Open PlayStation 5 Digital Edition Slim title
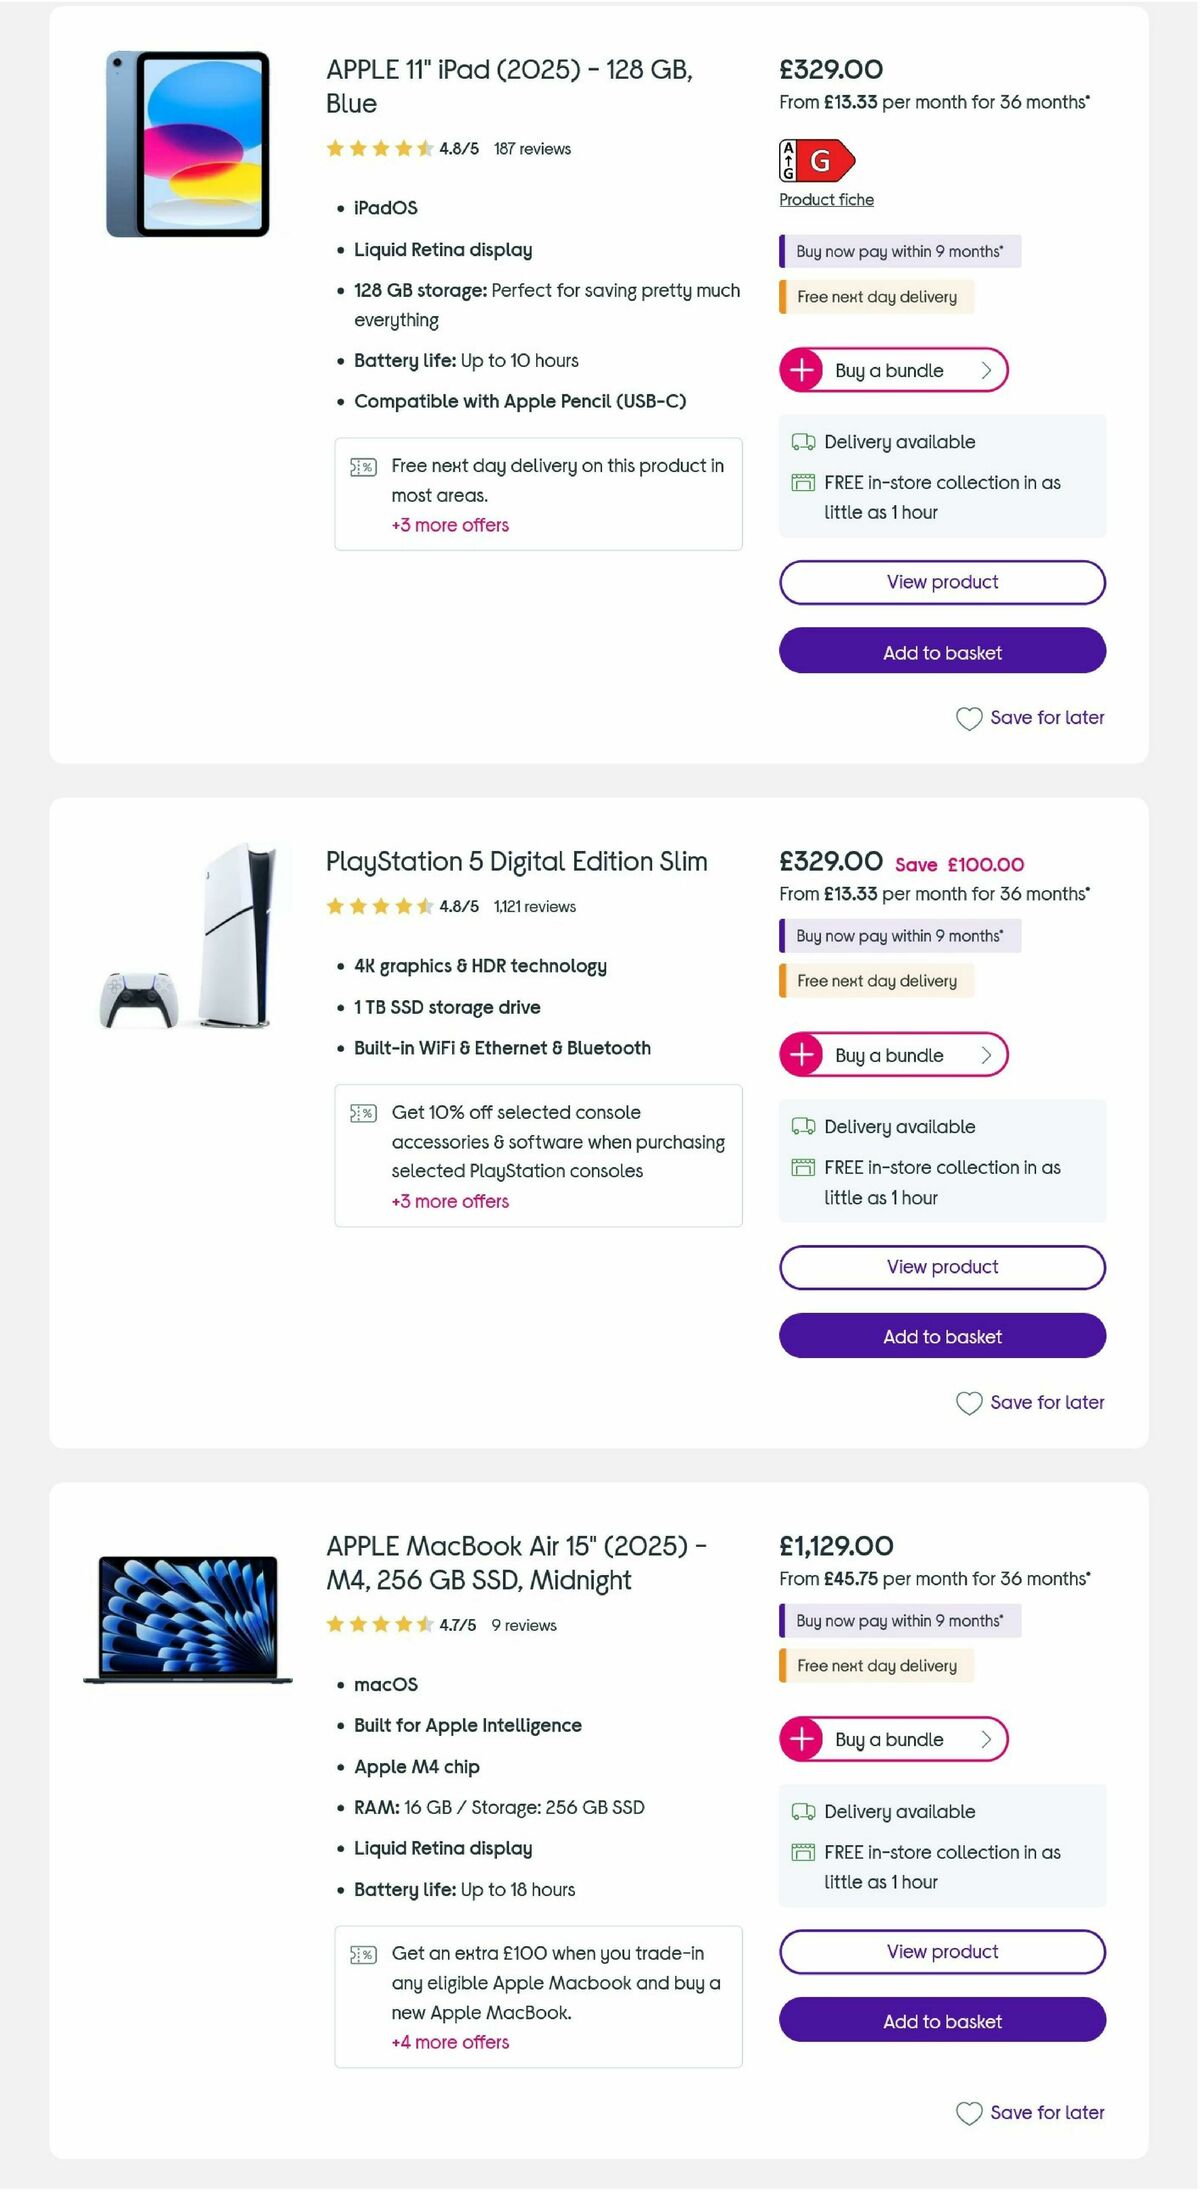 516,861
